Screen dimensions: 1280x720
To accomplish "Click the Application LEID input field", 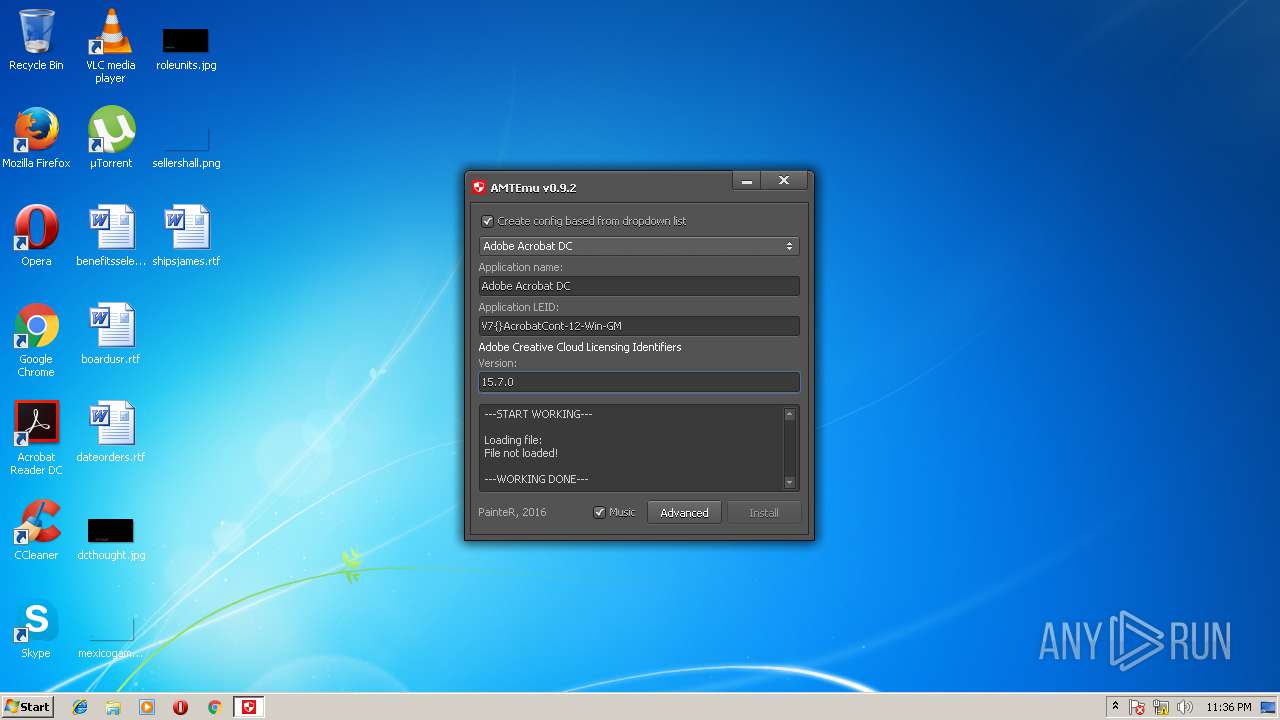I will click(638, 326).
